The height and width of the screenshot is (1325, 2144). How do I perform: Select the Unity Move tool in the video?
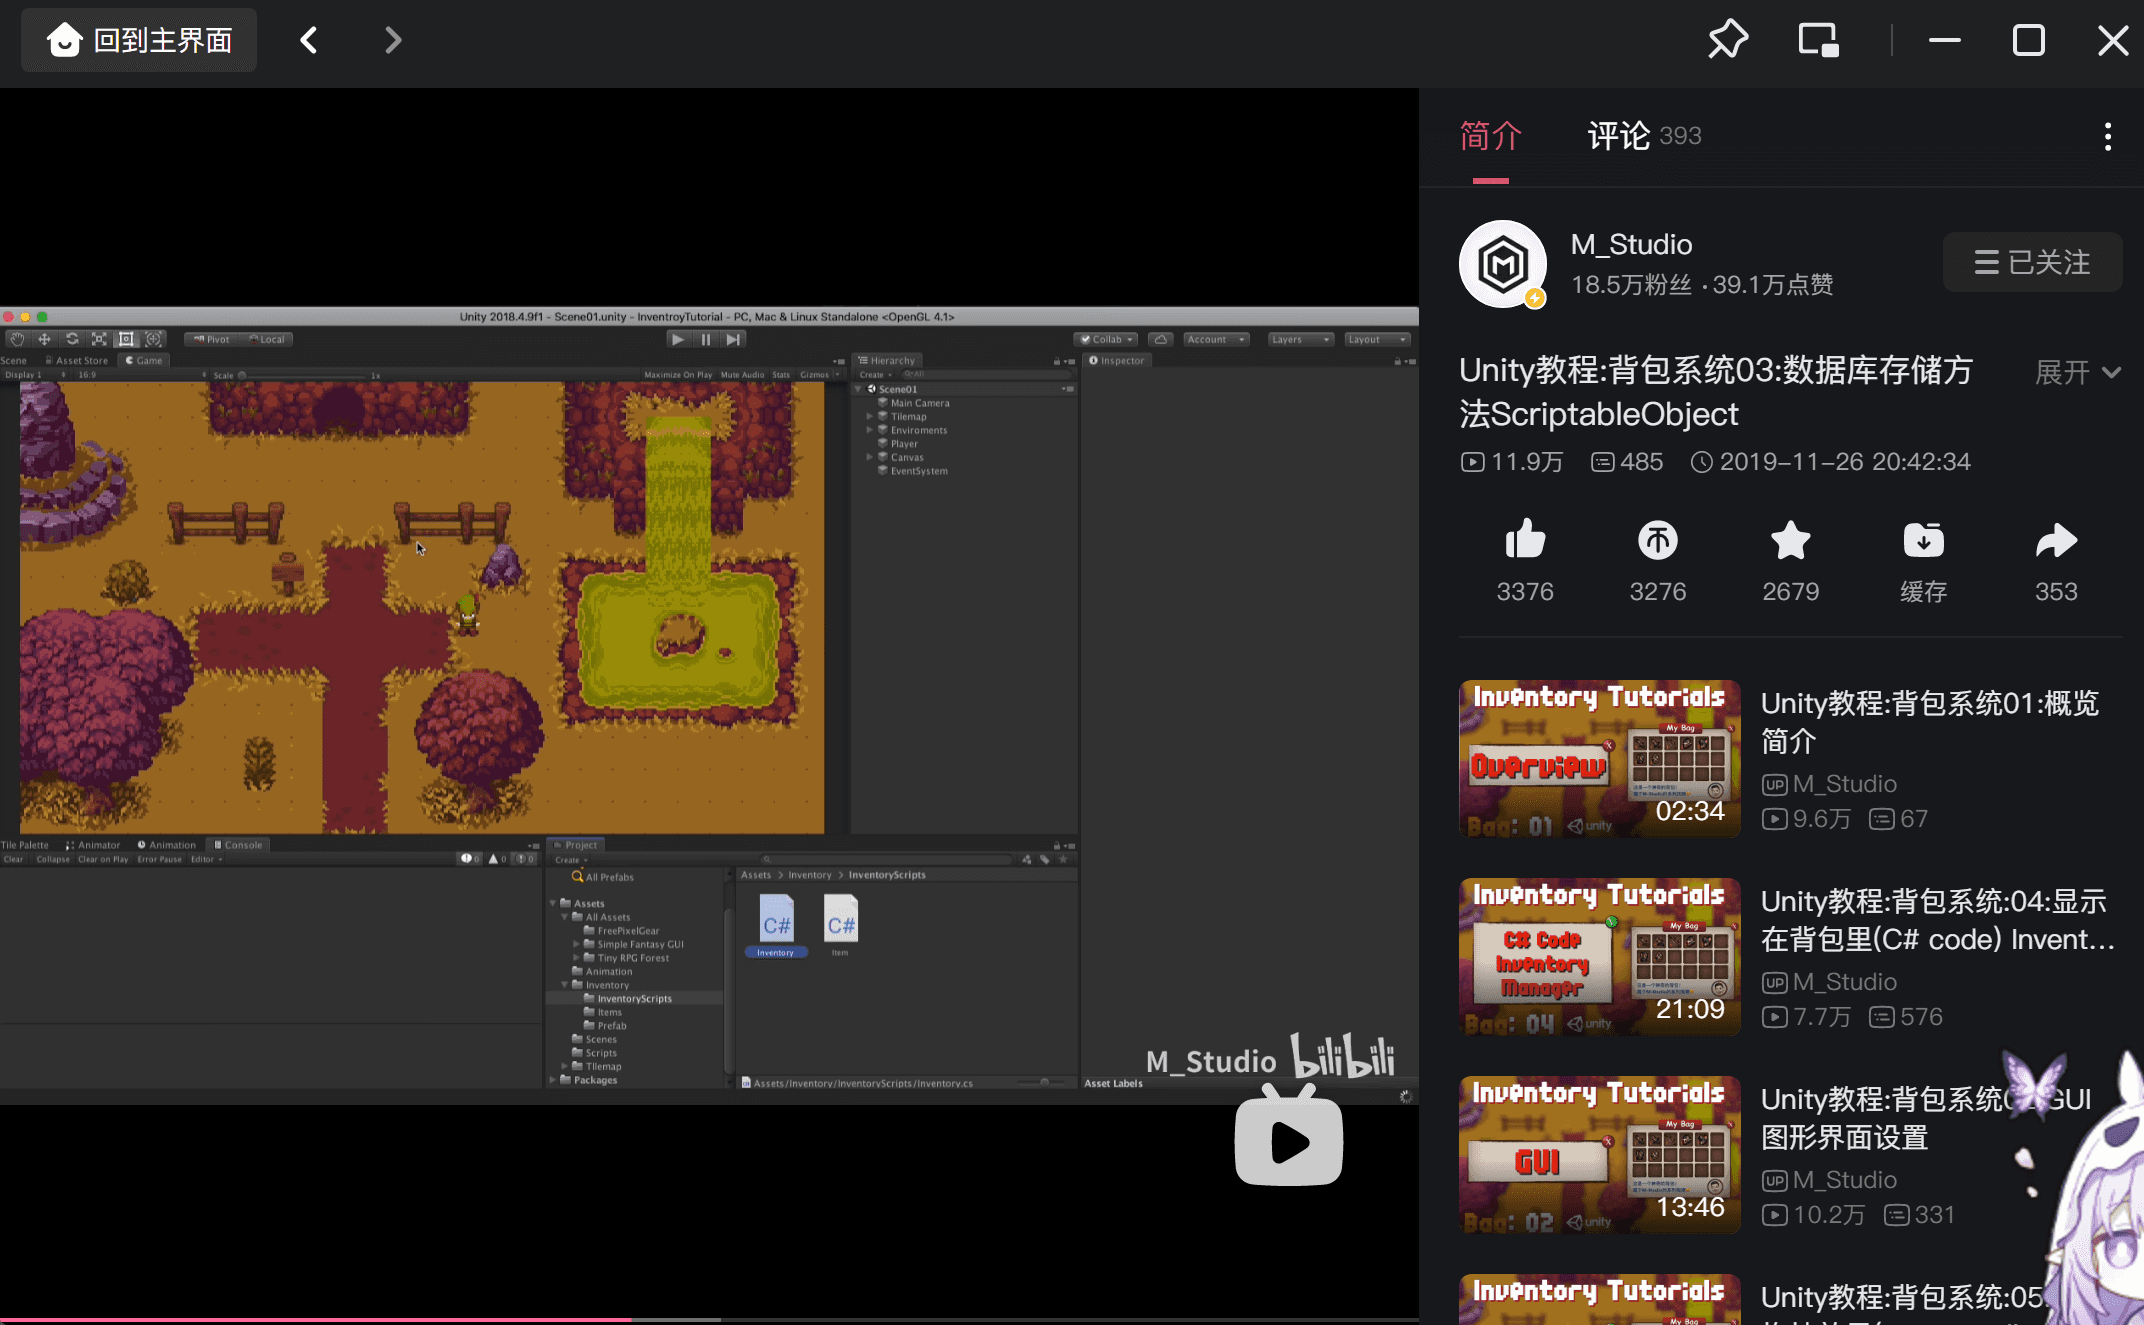tap(44, 339)
